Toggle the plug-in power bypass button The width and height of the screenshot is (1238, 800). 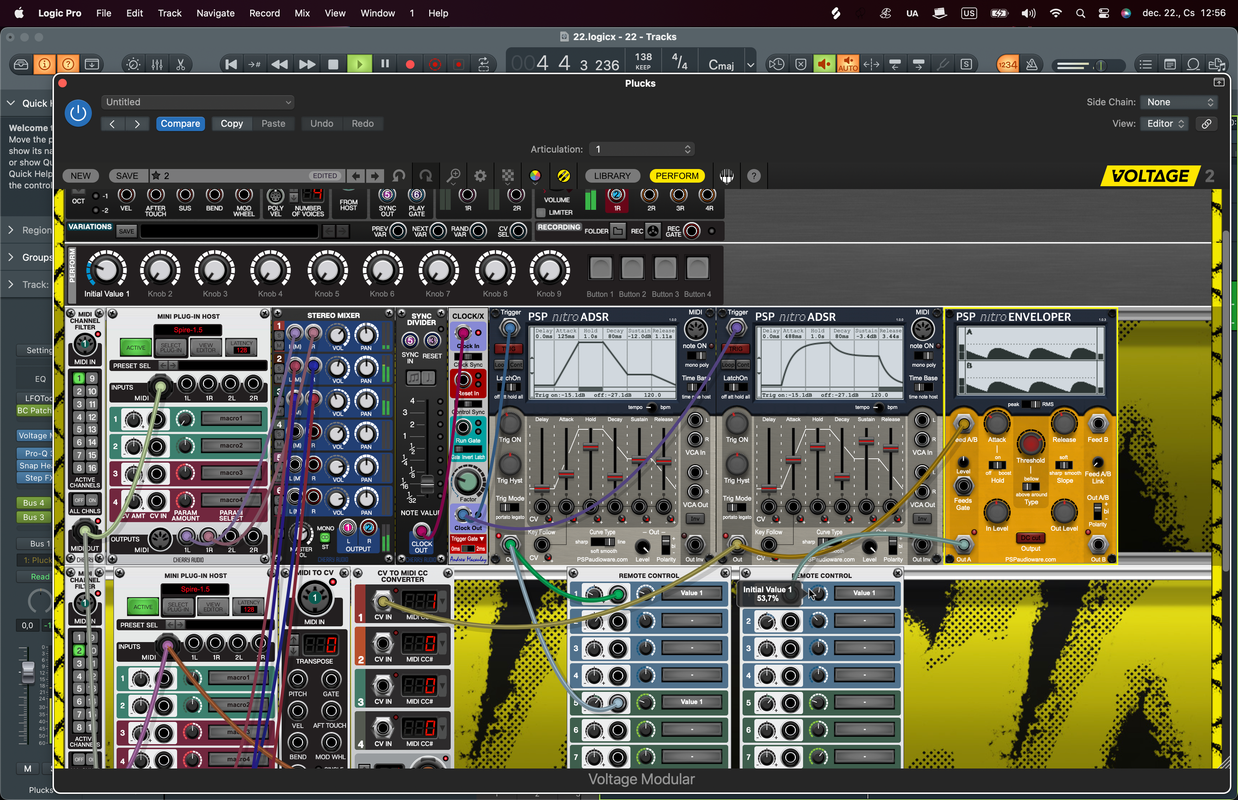pyautogui.click(x=78, y=113)
